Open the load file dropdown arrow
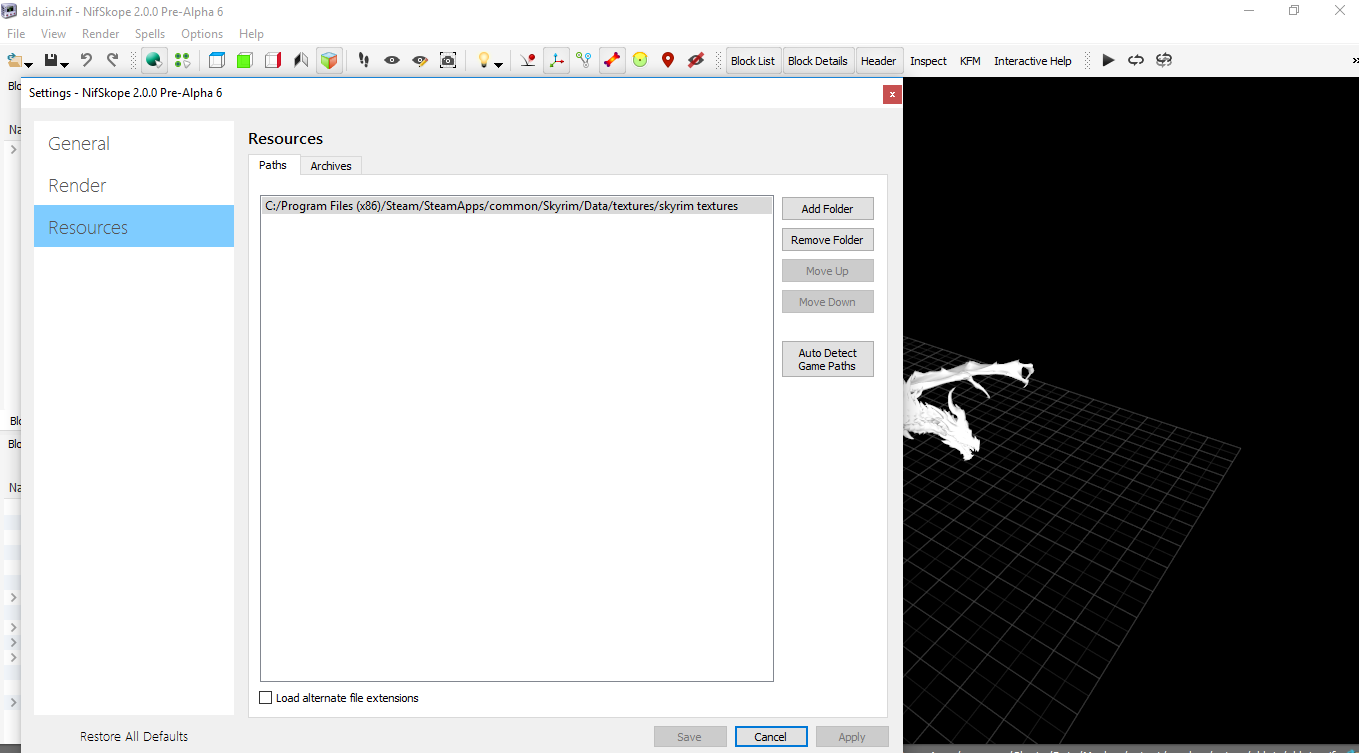This screenshot has height=753, width=1359. (x=29, y=65)
